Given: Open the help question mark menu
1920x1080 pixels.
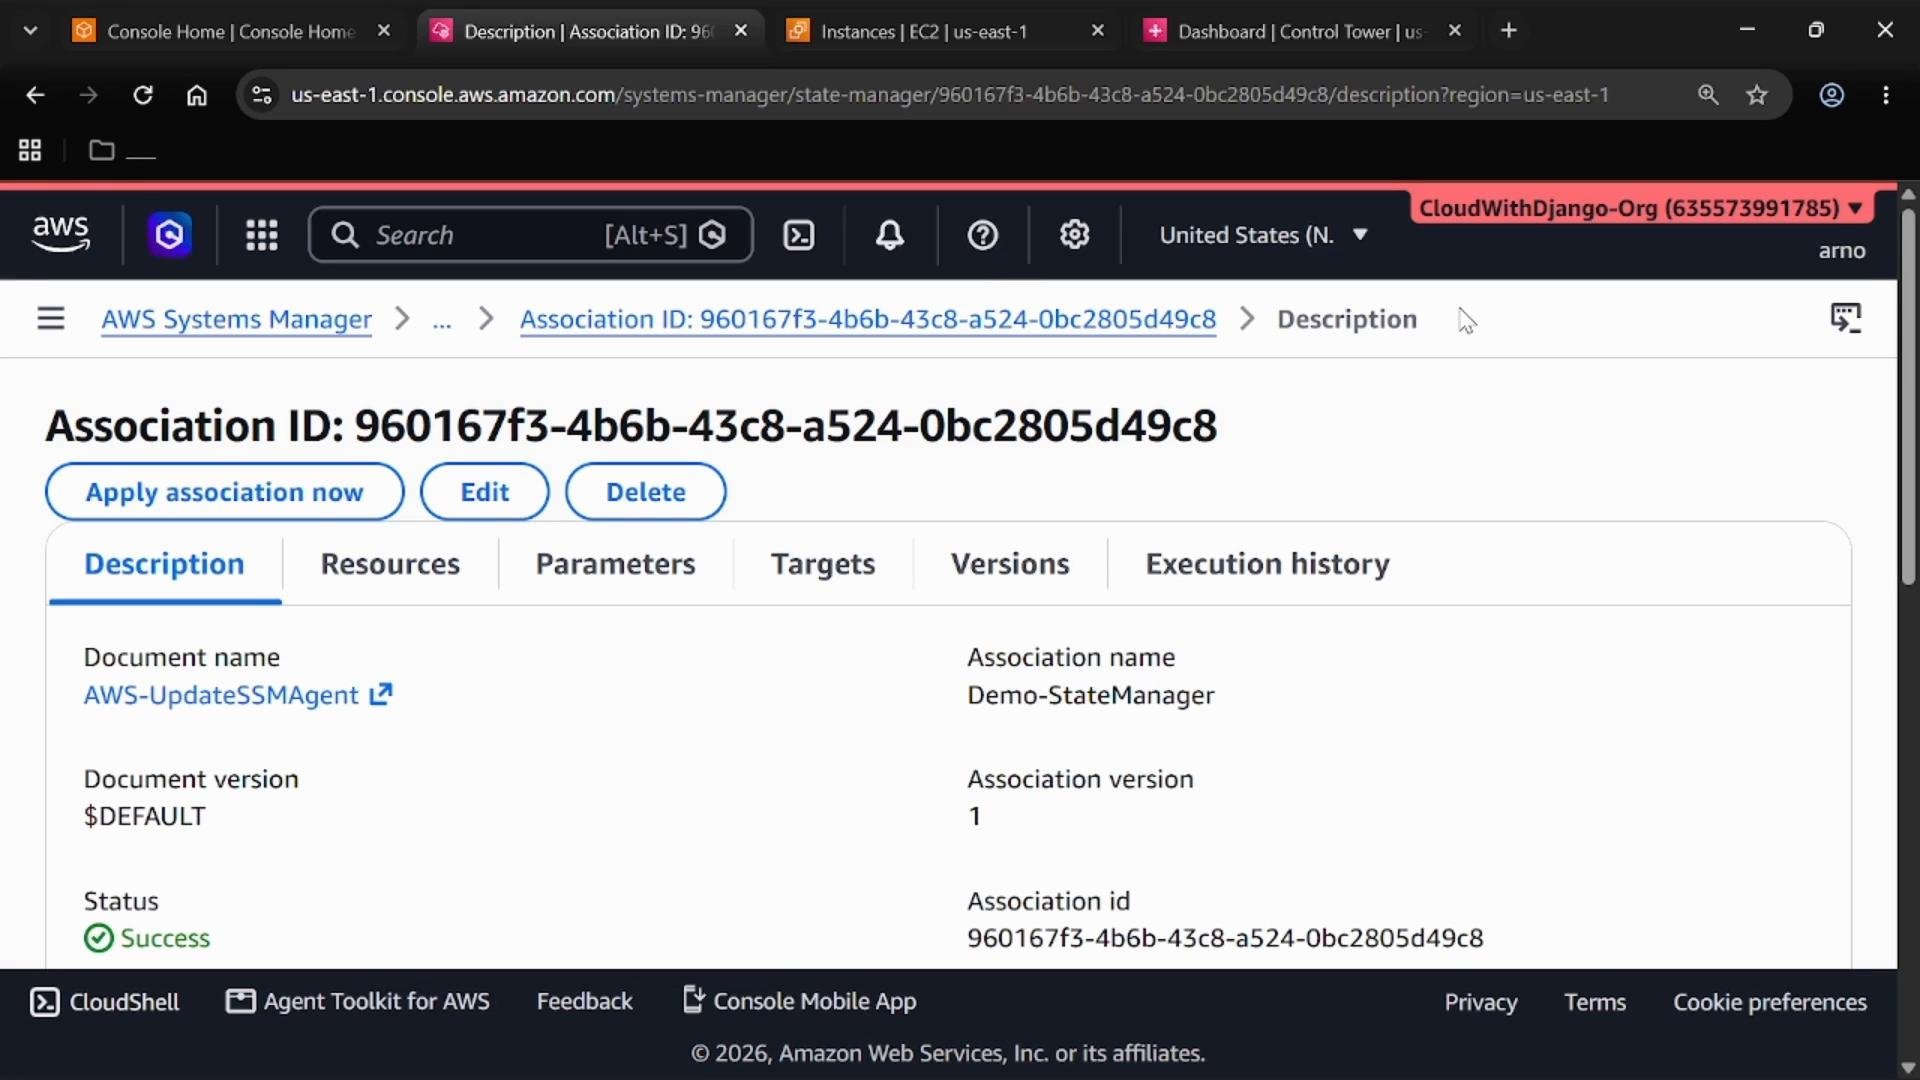Looking at the screenshot, I should point(983,235).
